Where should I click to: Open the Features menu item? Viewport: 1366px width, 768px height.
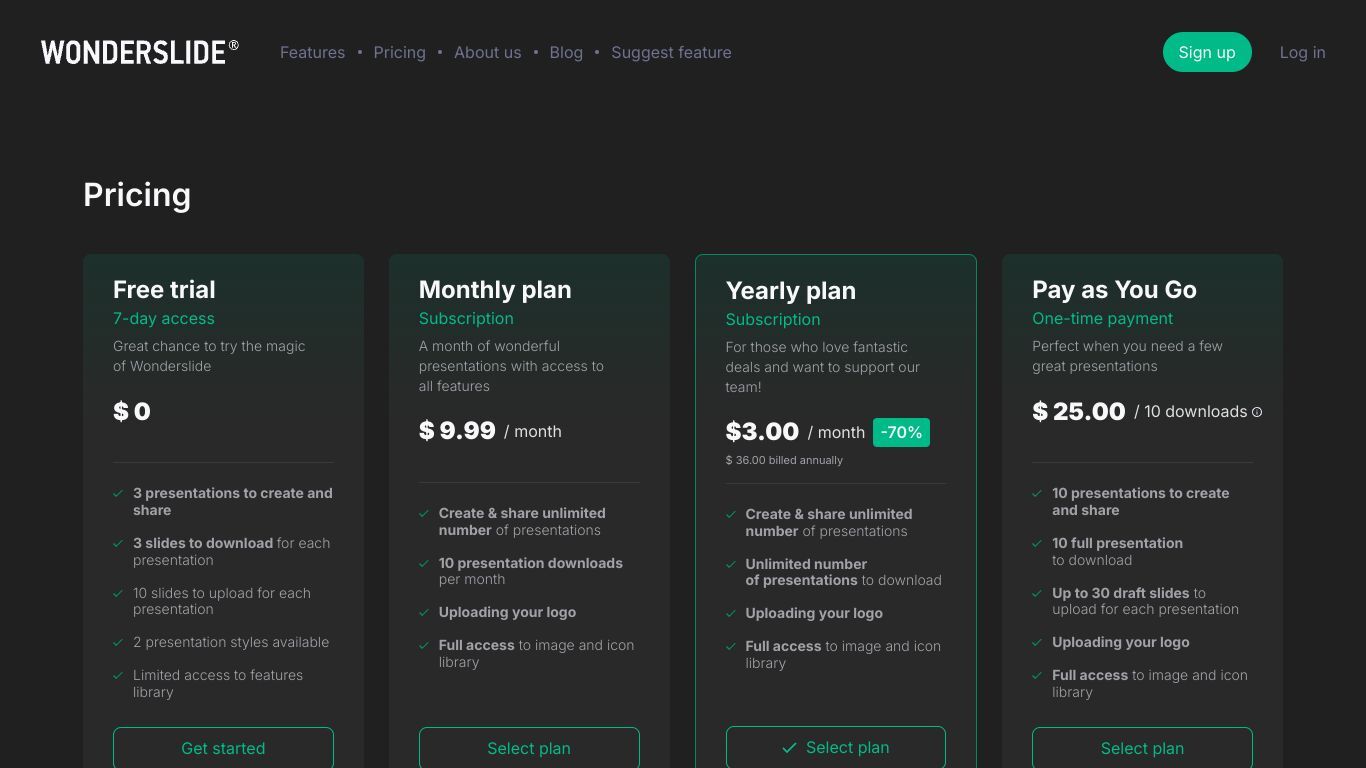(x=312, y=52)
